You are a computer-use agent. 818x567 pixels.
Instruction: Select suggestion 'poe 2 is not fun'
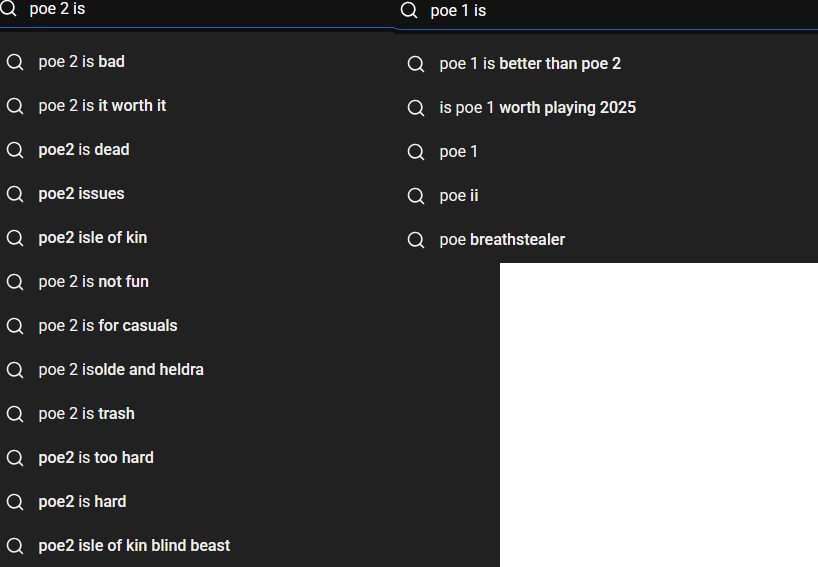[x=197, y=282]
